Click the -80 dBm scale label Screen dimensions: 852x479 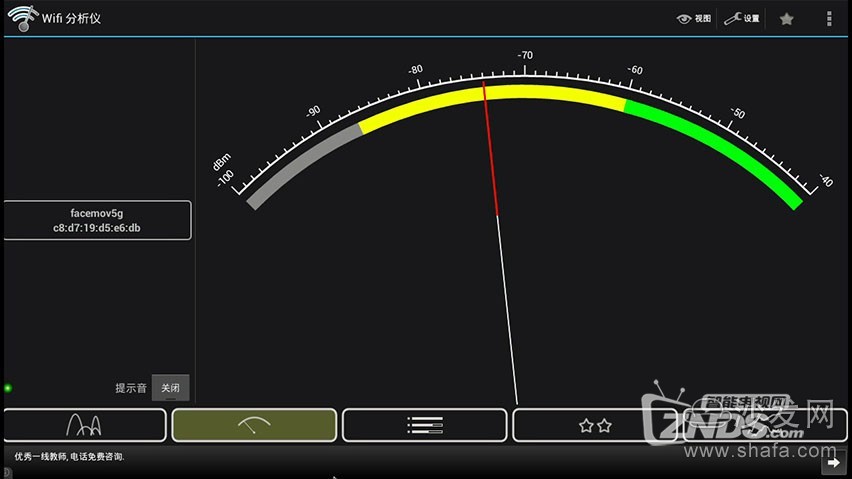(415, 70)
